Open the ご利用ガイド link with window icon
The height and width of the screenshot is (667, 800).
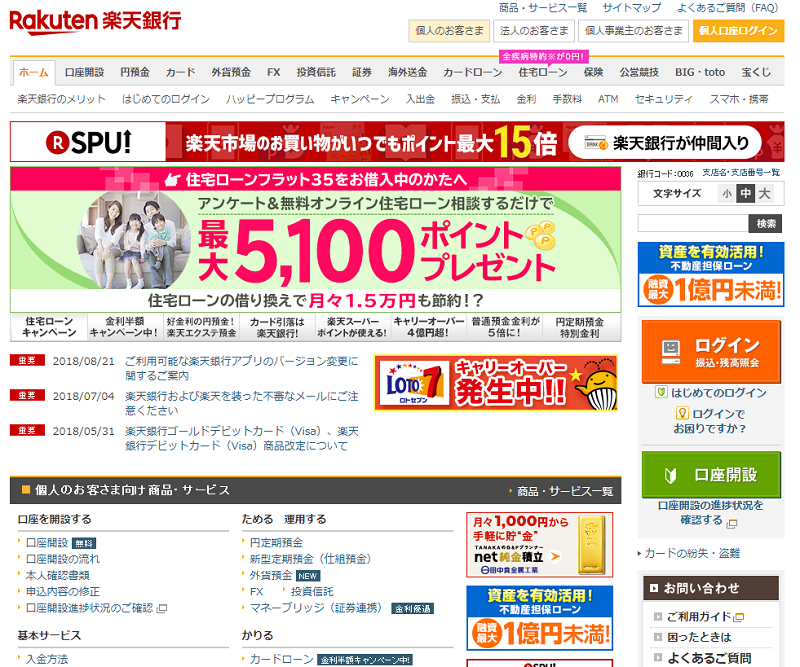(699, 617)
